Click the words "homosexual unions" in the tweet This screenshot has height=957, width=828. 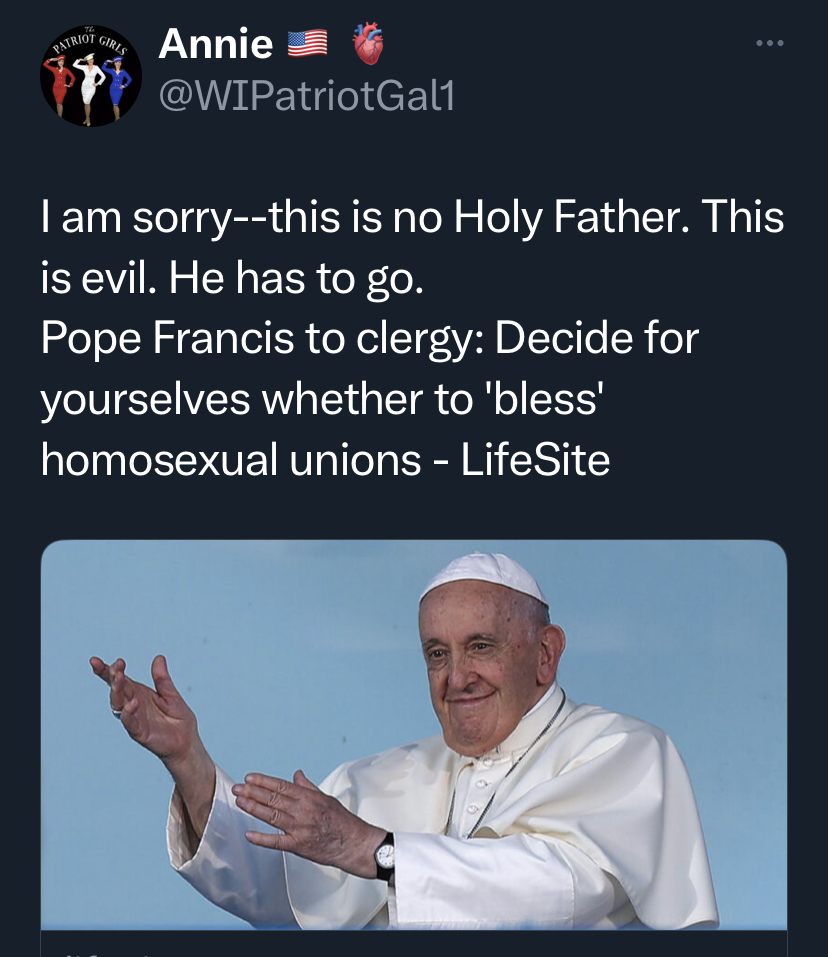point(231,459)
